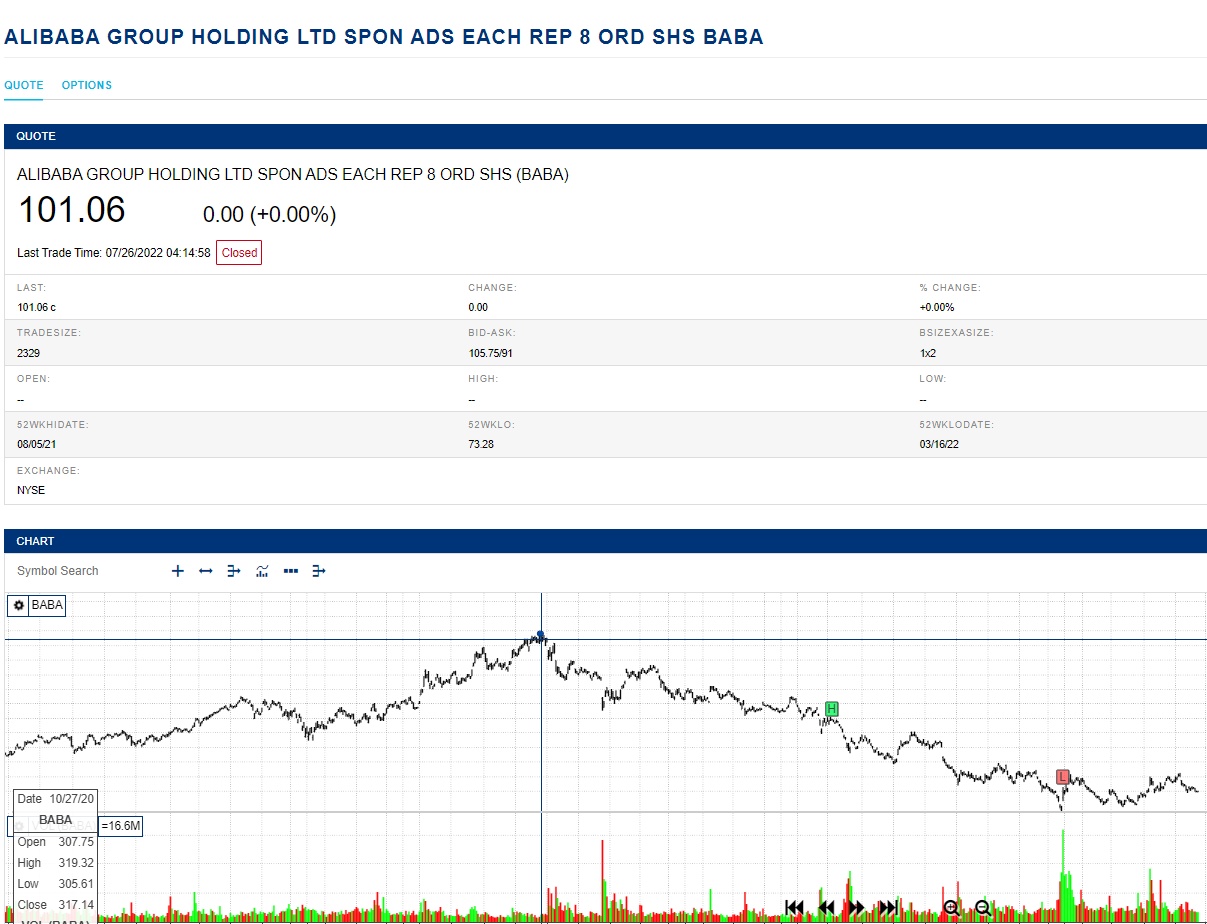Screen dimensions: 1207x924
Task: Click the TRADESIZE value 2329
Action: [x=29, y=353]
